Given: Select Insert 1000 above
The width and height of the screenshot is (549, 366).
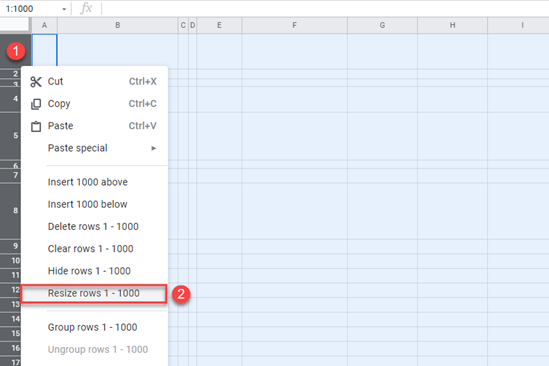Looking at the screenshot, I should tap(94, 182).
